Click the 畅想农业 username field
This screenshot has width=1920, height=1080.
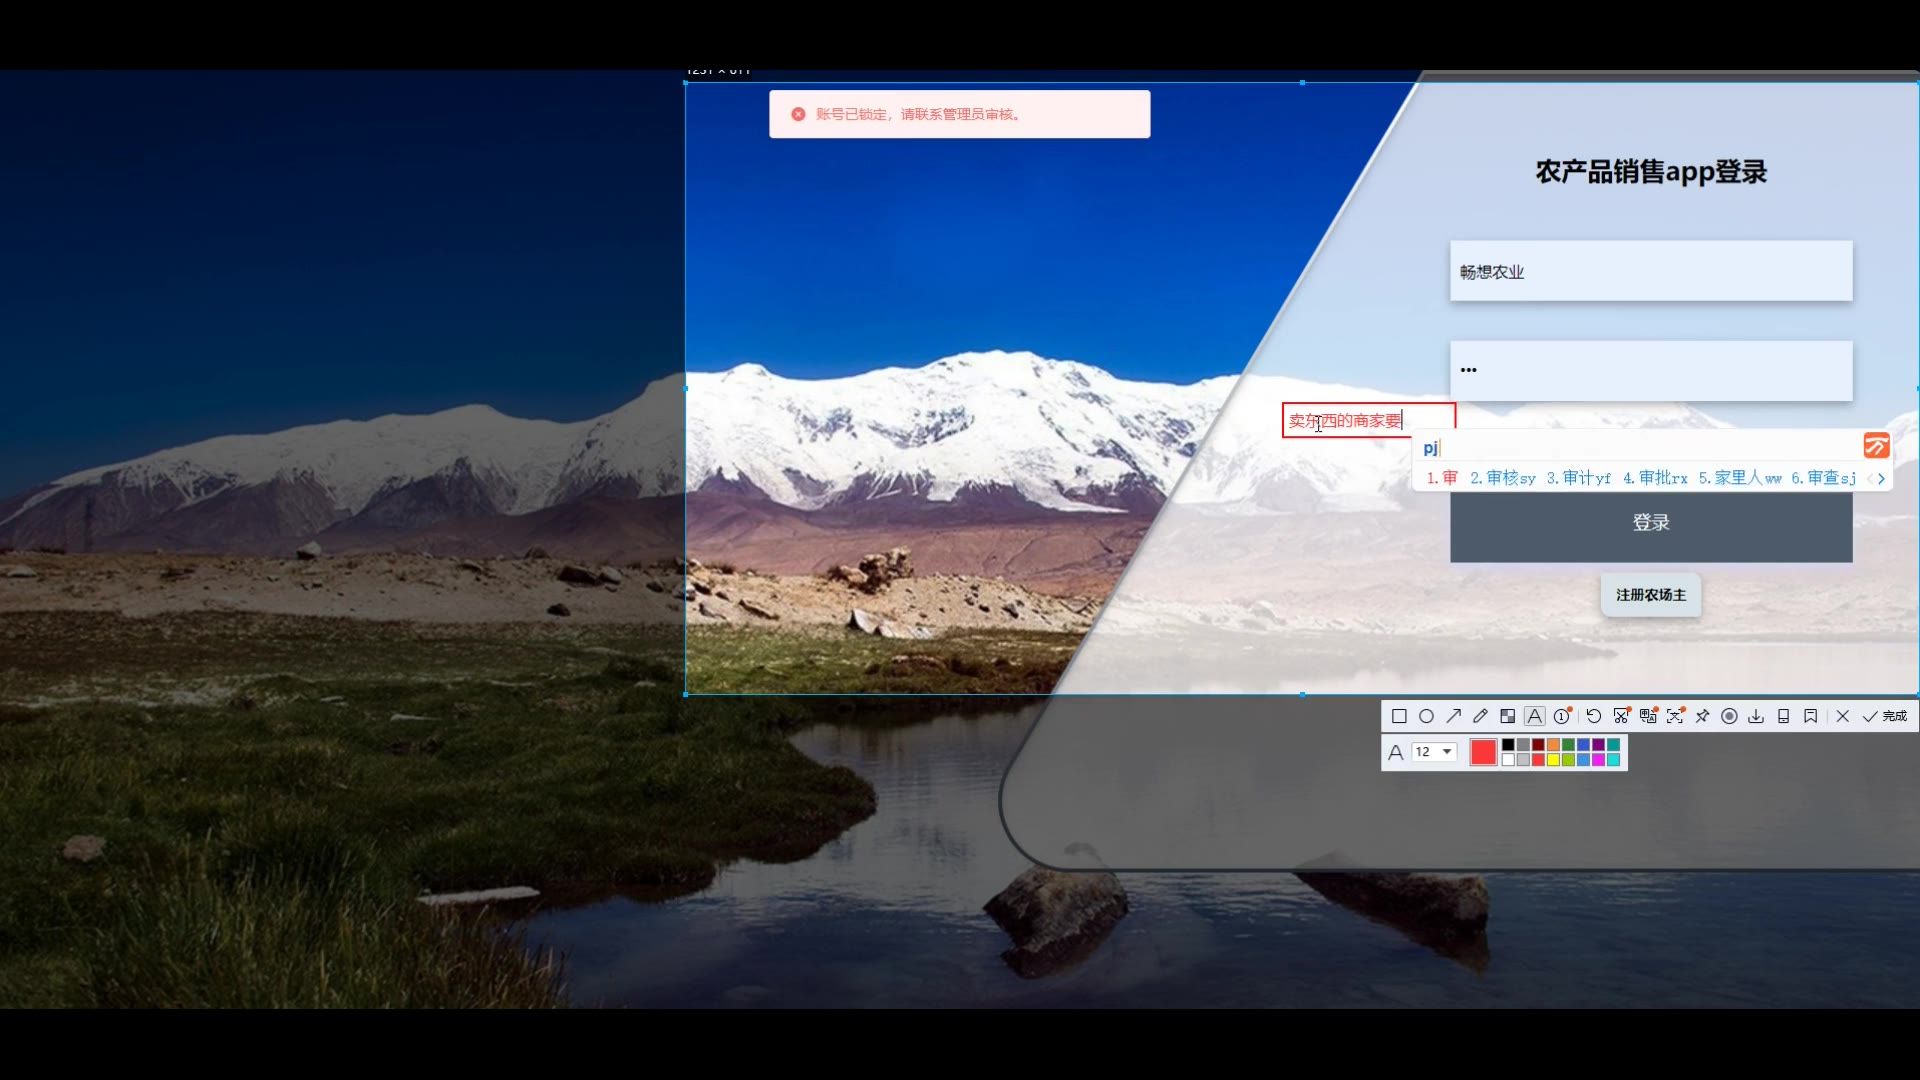tap(1650, 271)
